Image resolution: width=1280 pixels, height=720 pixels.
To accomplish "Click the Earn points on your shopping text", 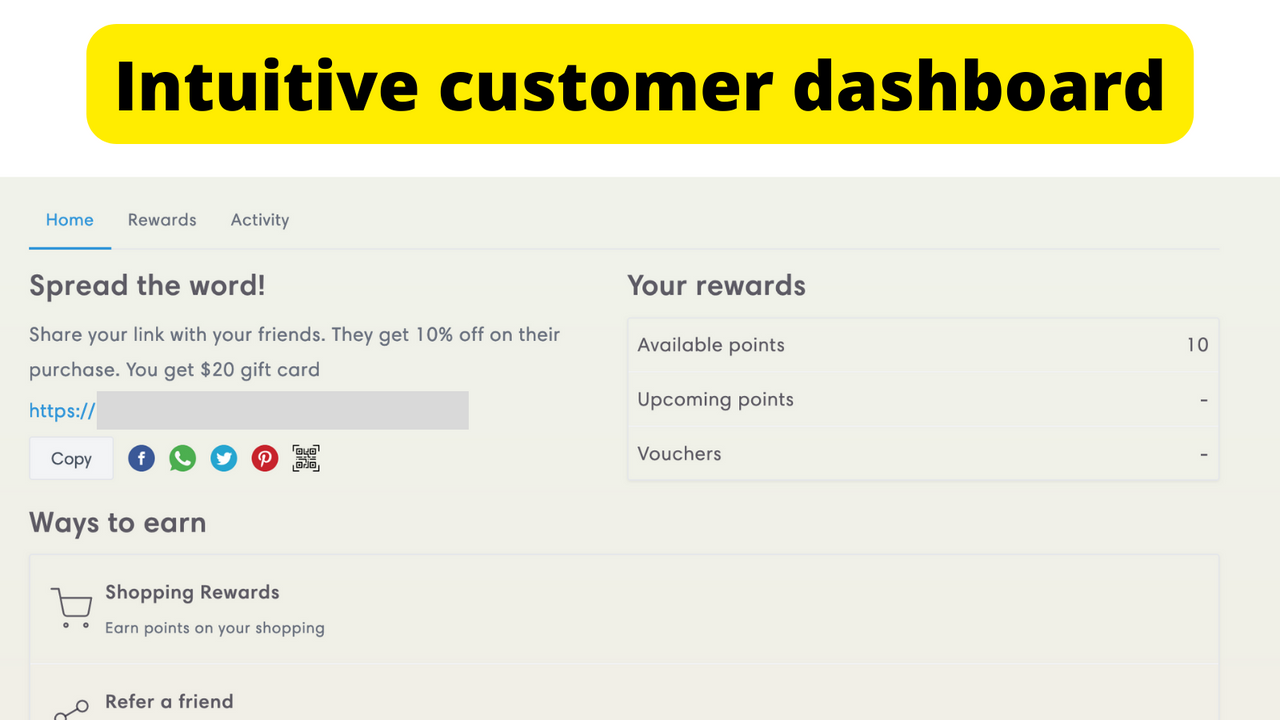I will 214,628.
